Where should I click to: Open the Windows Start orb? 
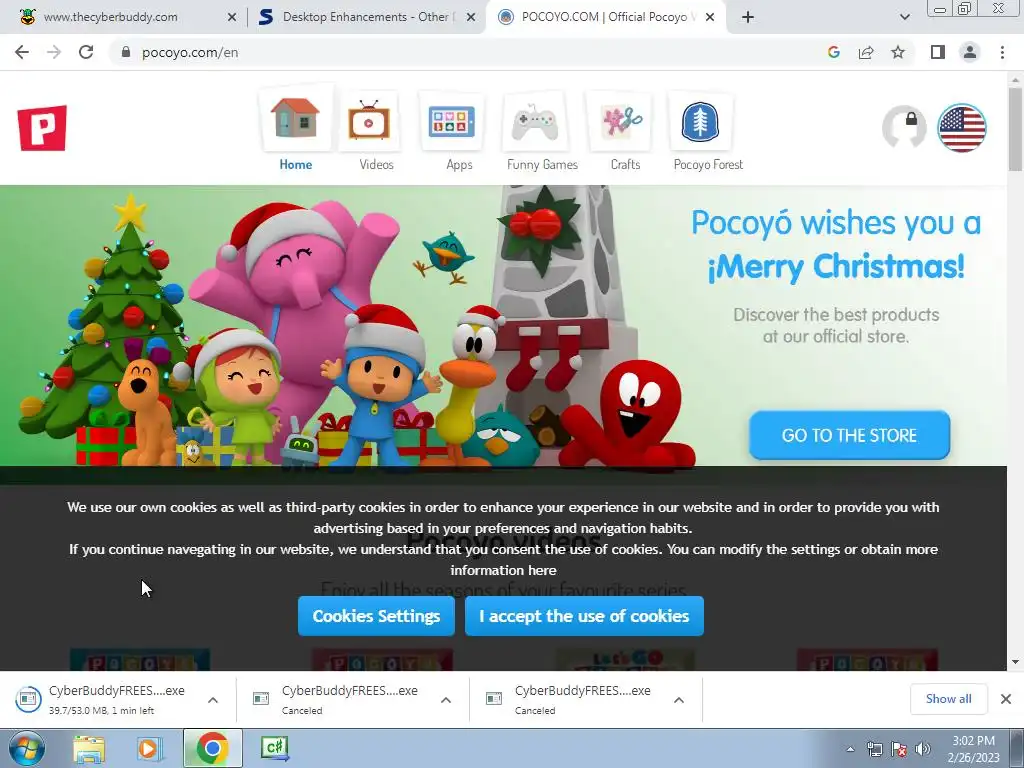pyautogui.click(x=26, y=748)
